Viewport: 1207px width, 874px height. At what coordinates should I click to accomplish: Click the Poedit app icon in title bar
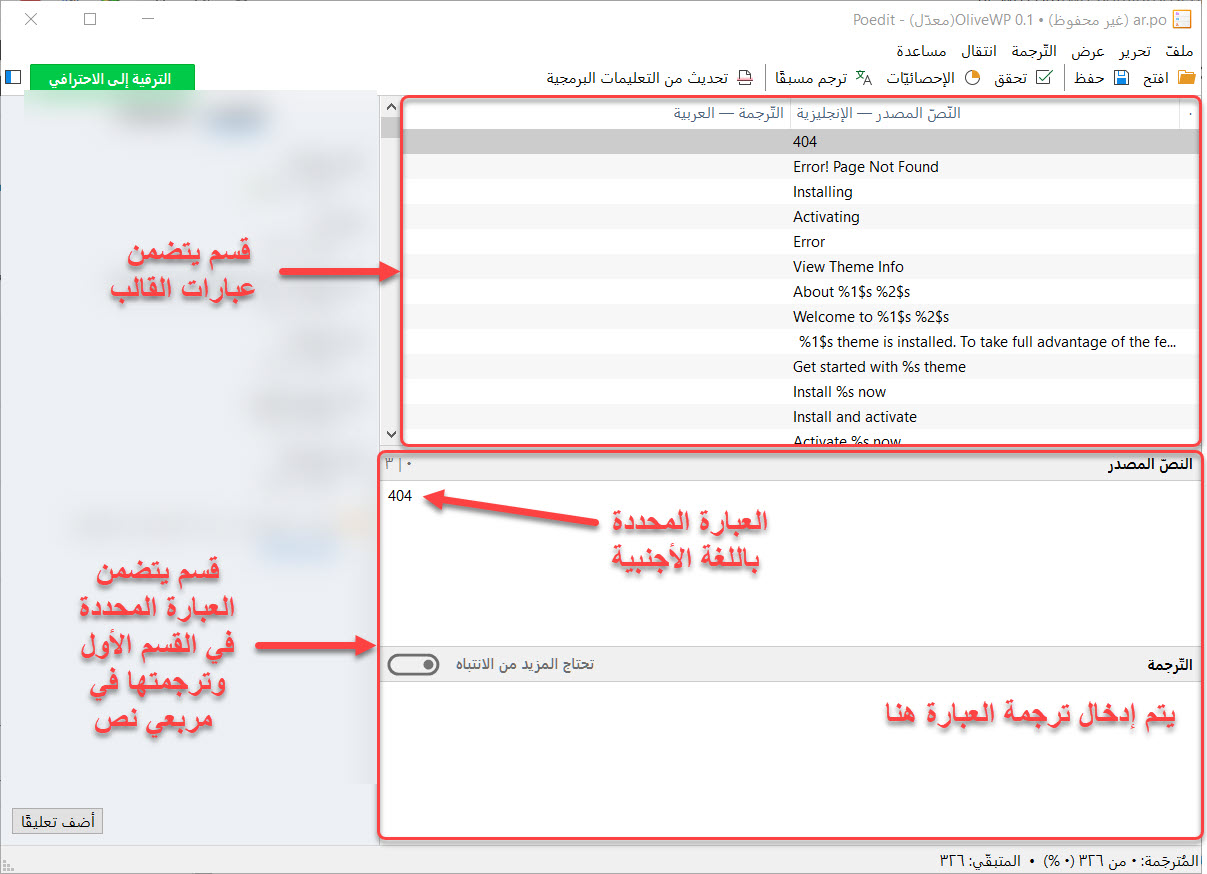[x=1183, y=19]
